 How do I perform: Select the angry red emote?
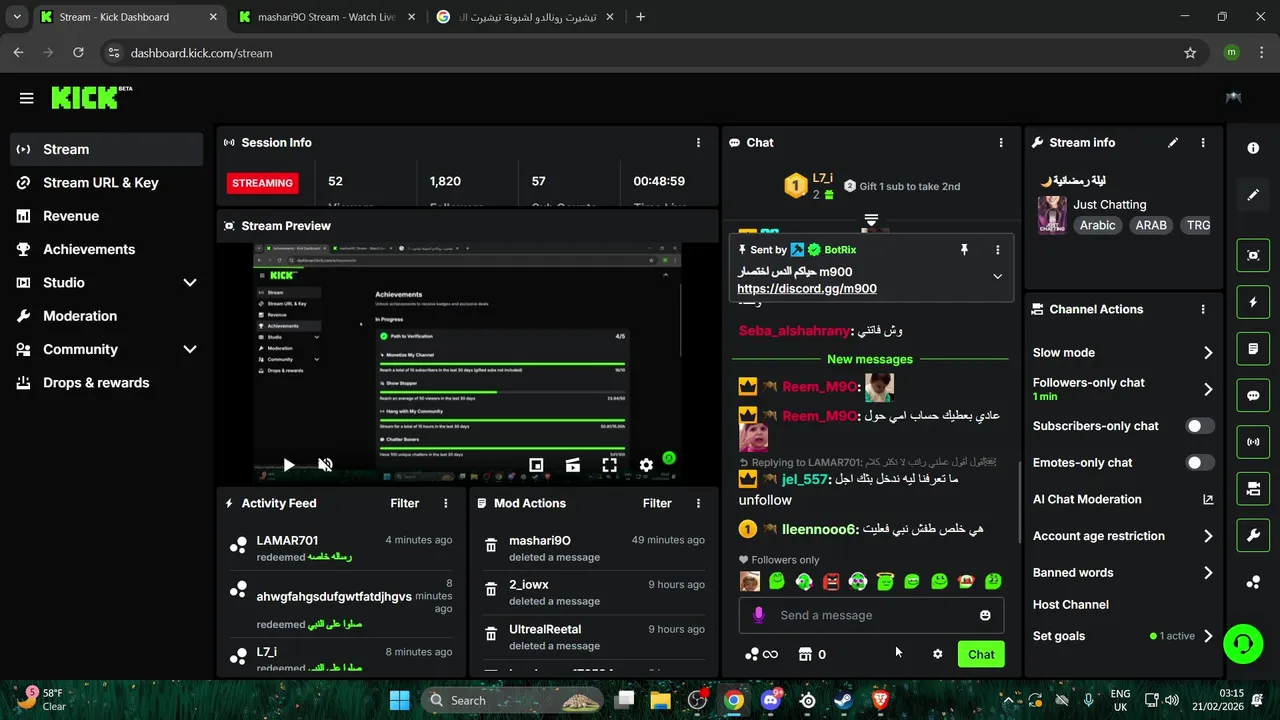831,581
